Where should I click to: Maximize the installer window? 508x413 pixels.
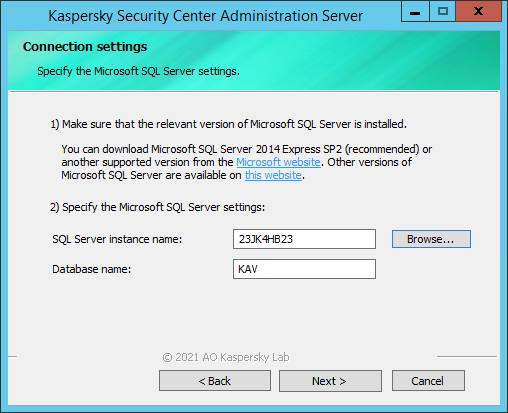(x=443, y=12)
